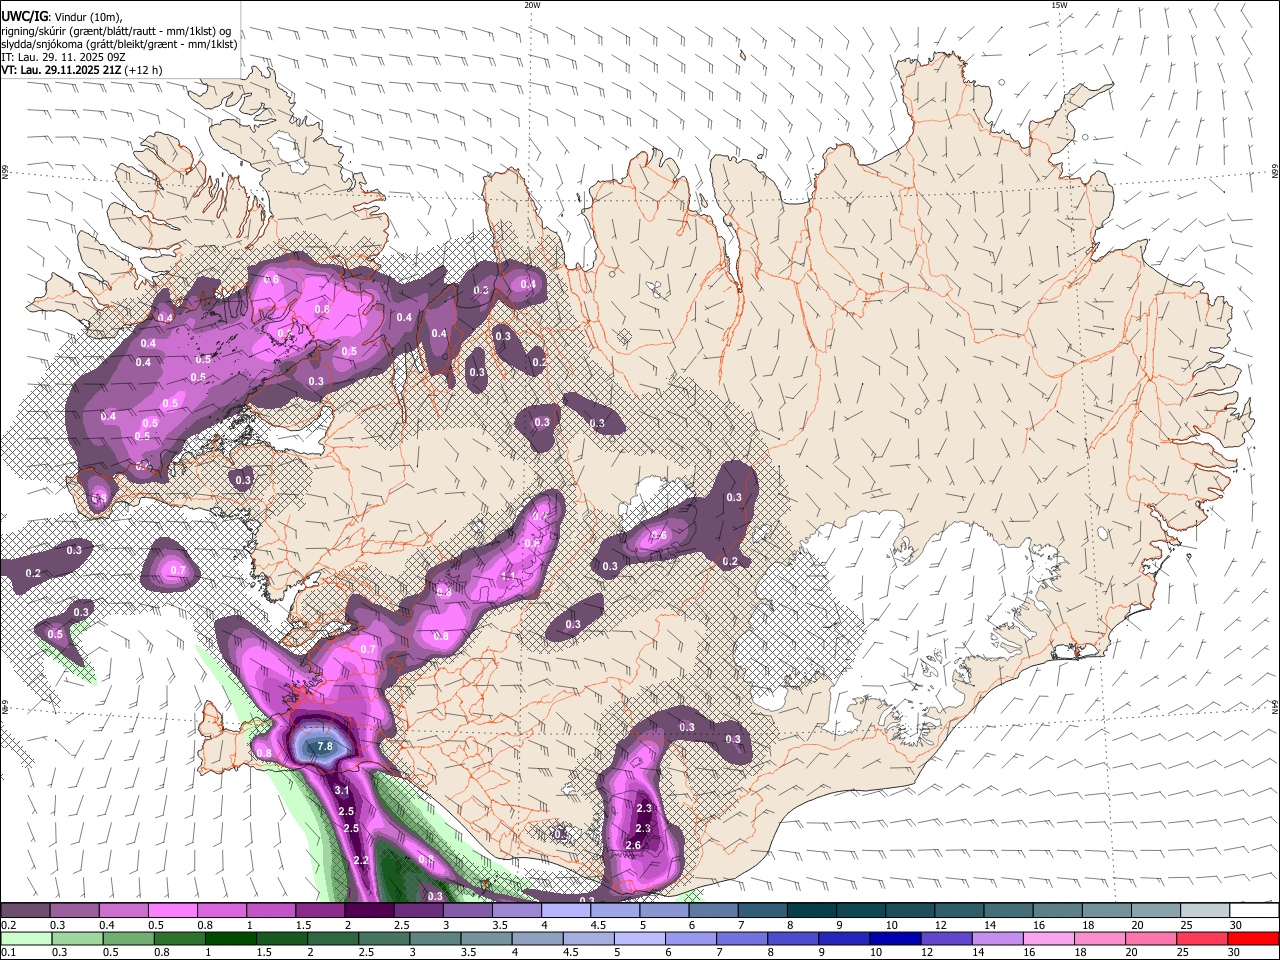Image resolution: width=1280 pixels, height=960 pixels.
Task: Select the 1.1 precipitation value on the map
Action: (508, 576)
